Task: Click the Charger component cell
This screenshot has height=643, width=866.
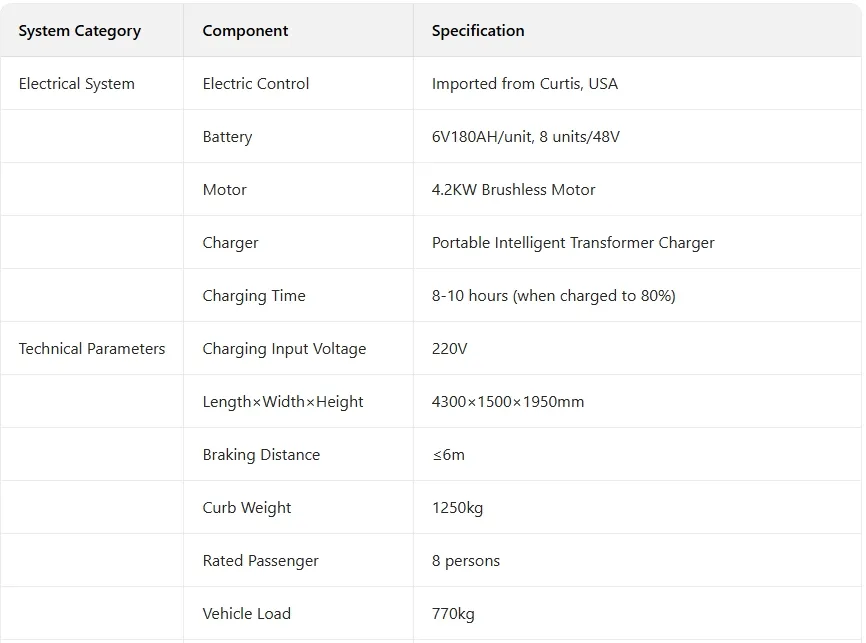Action: 230,243
